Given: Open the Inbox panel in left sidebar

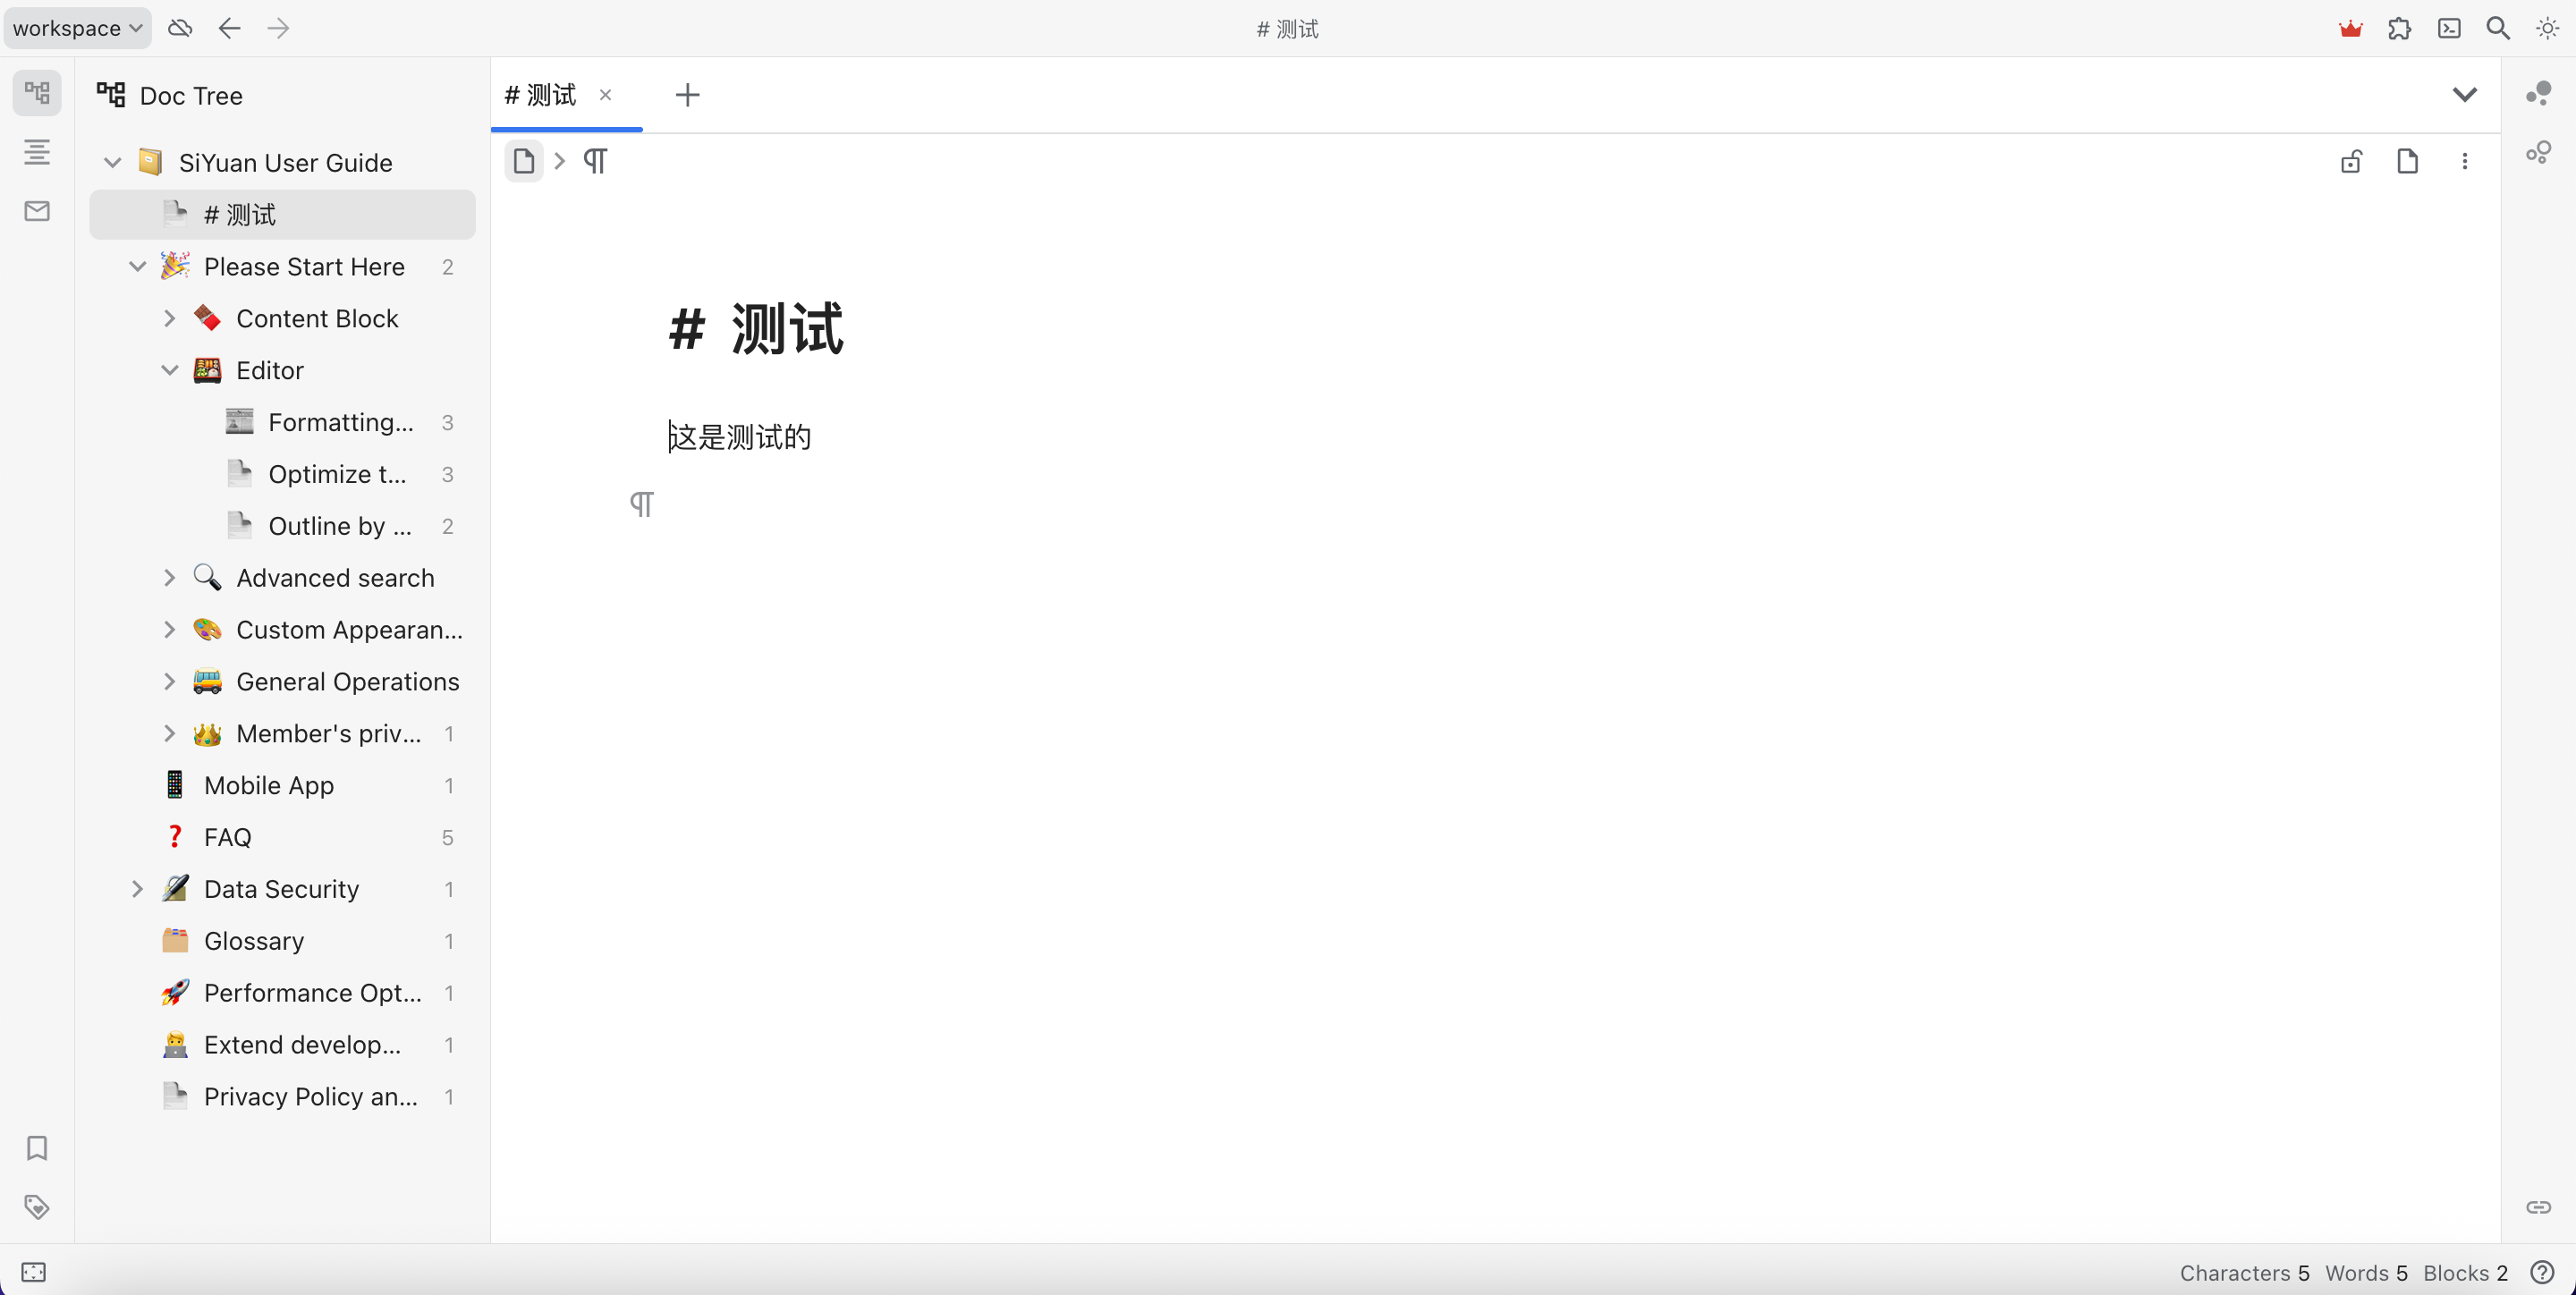Looking at the screenshot, I should pyautogui.click(x=37, y=210).
